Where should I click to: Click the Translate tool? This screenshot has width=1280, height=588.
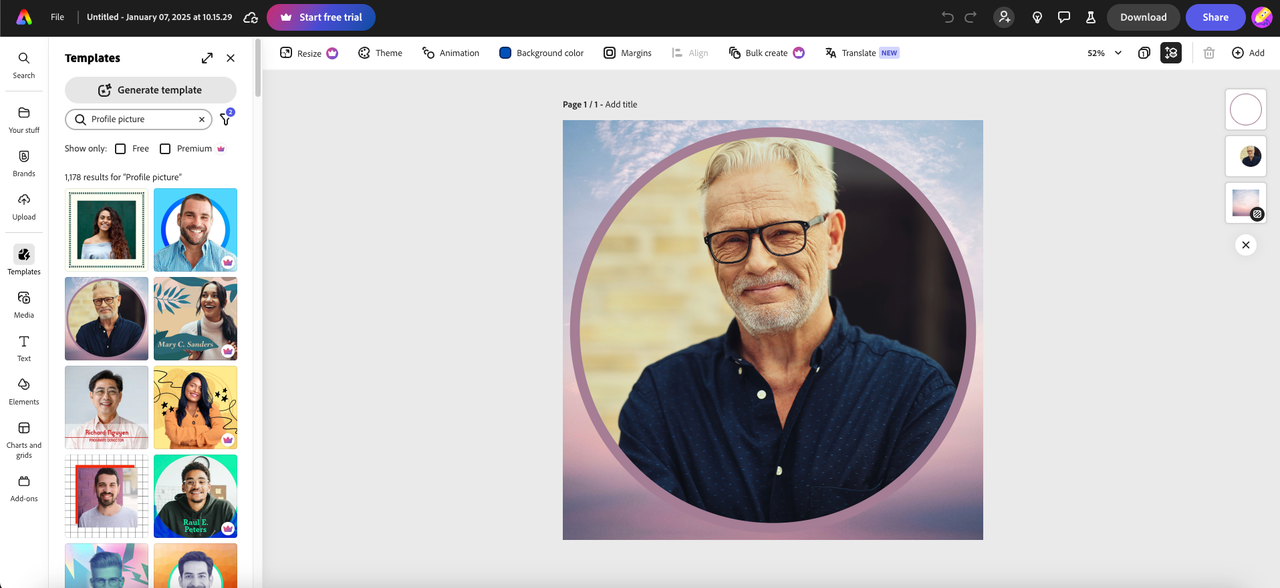(x=861, y=53)
